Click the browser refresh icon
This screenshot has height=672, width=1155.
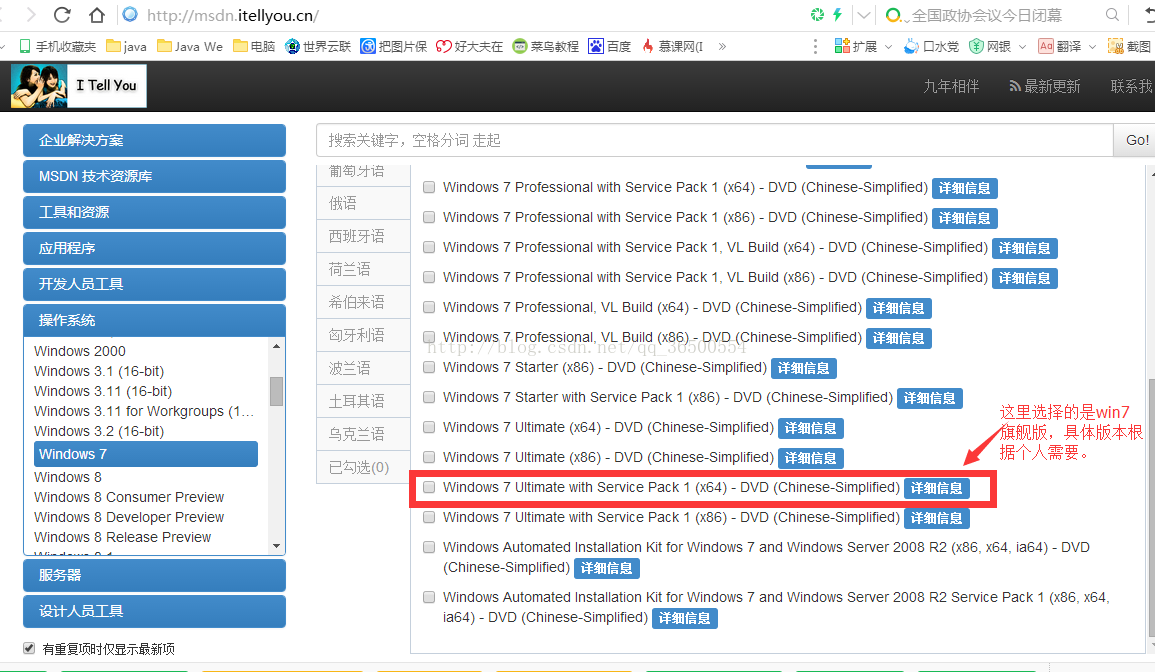point(63,15)
